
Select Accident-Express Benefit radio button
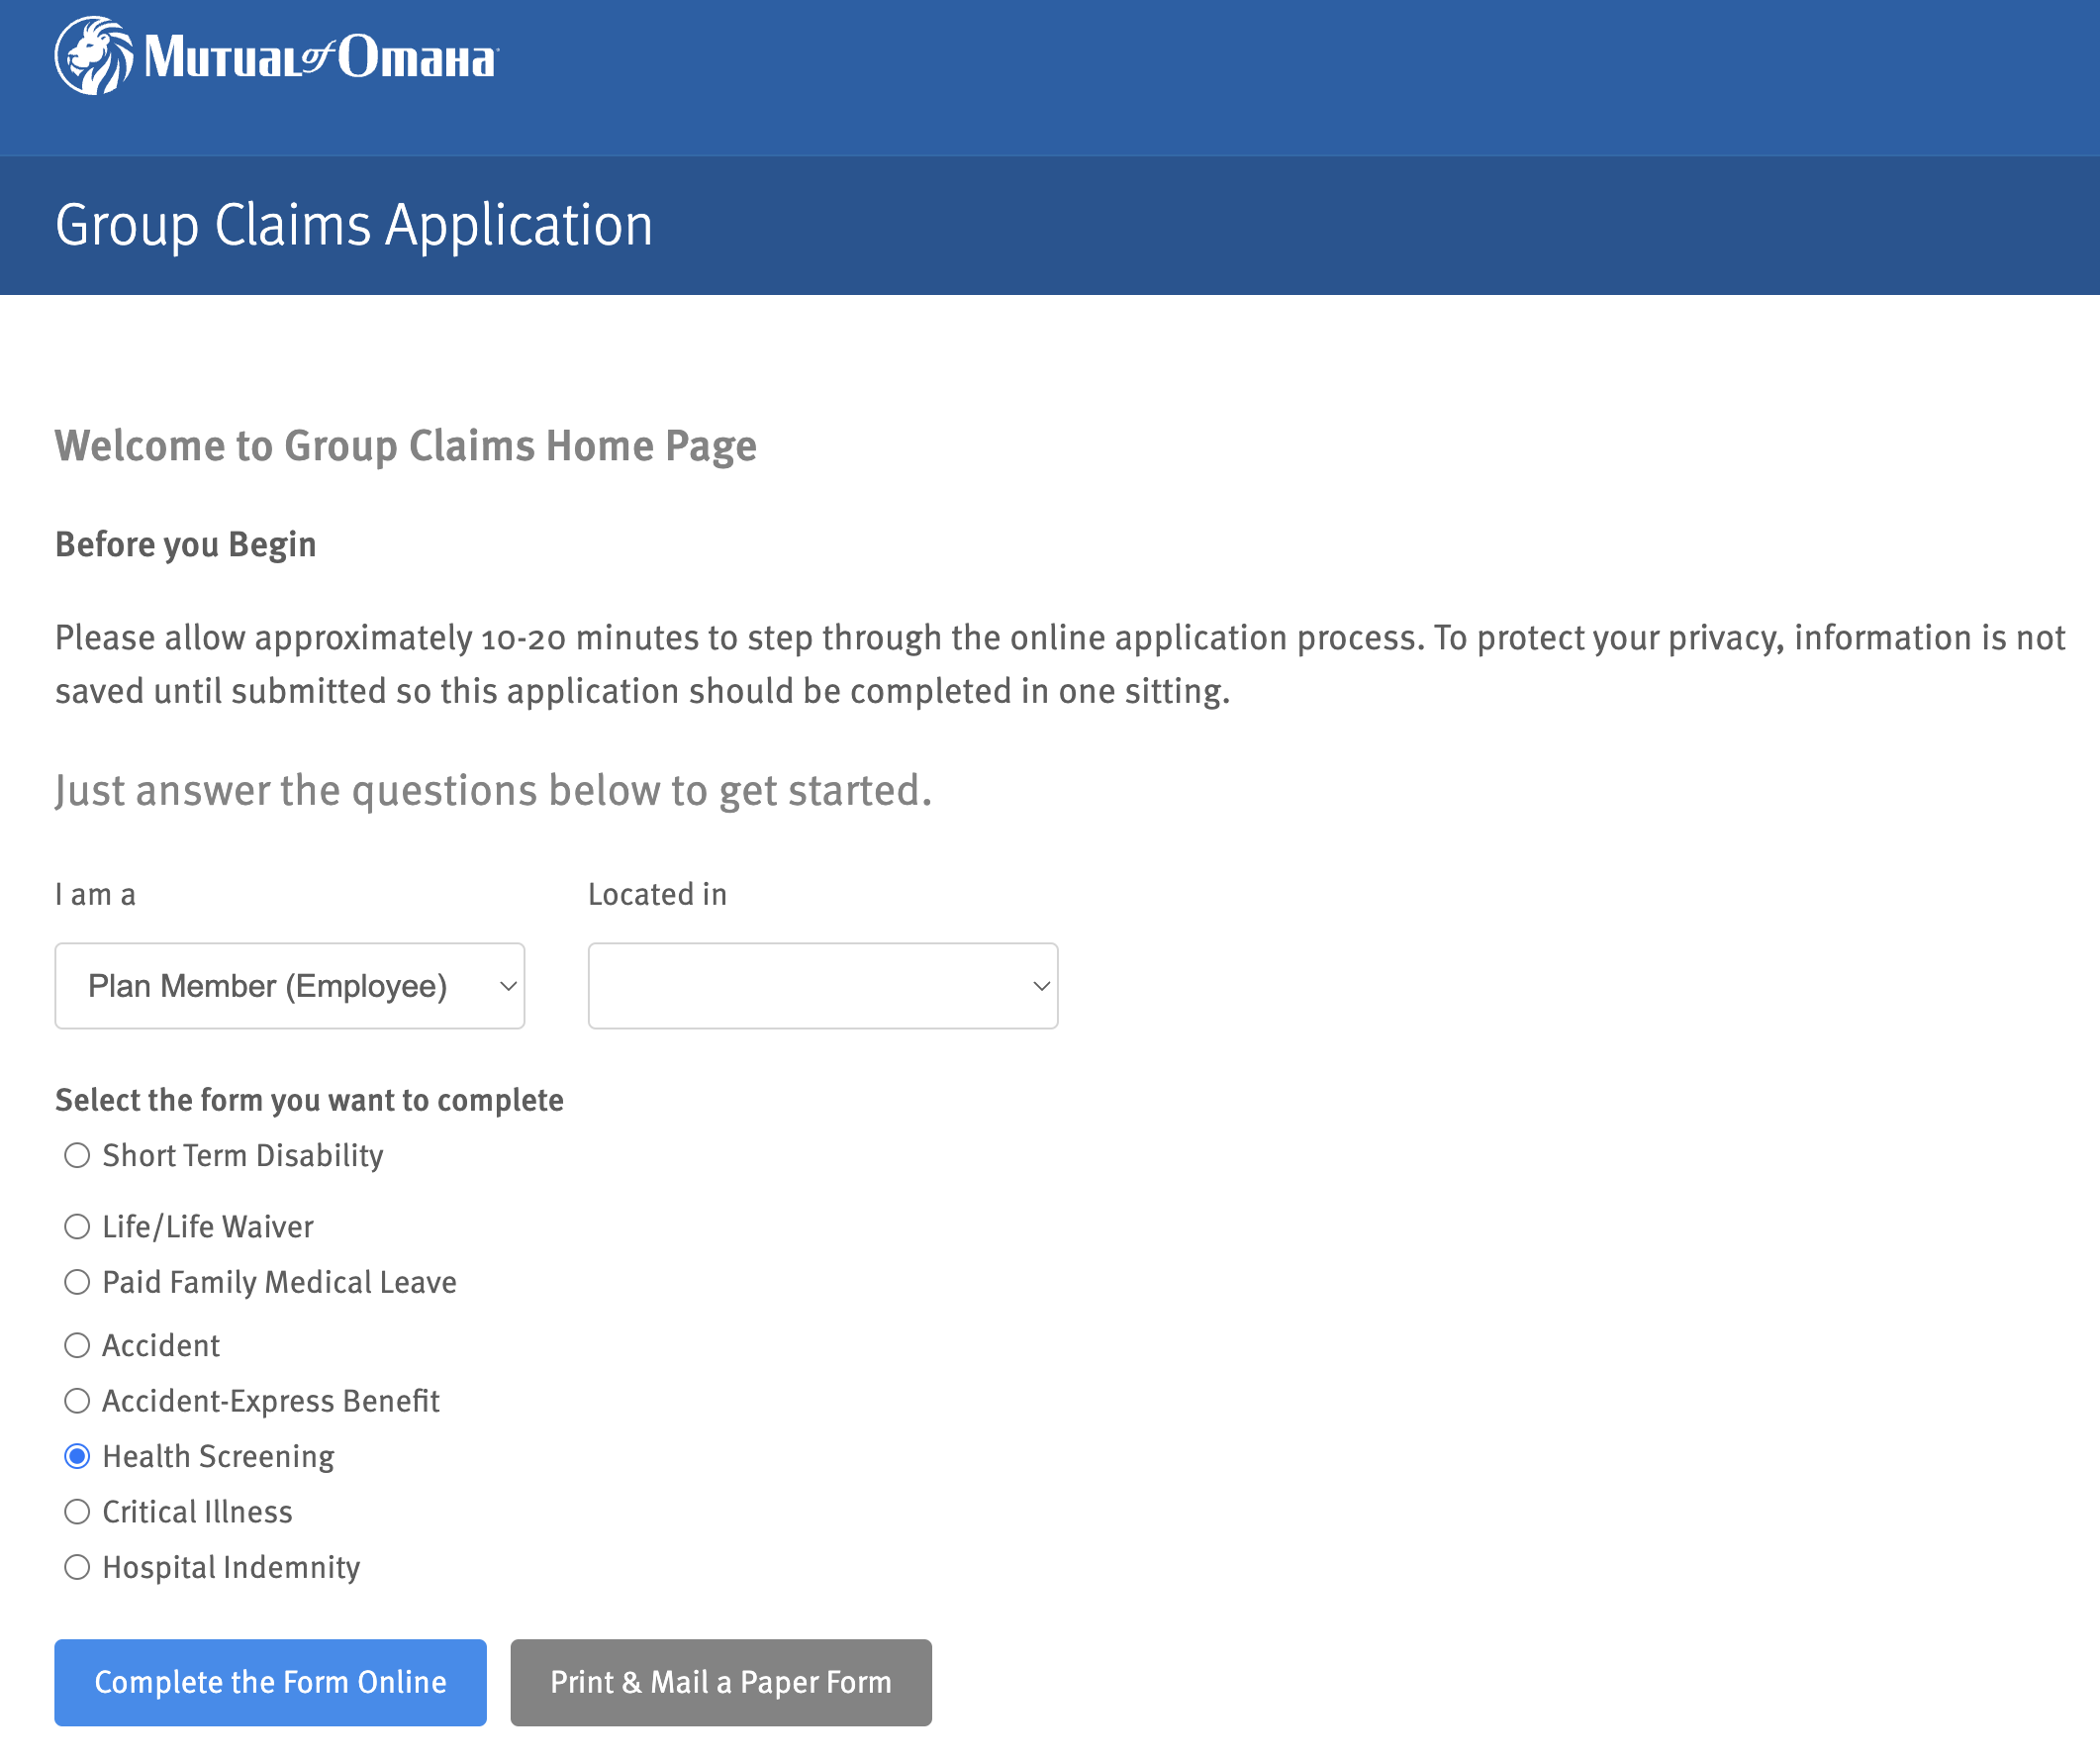click(x=77, y=1402)
